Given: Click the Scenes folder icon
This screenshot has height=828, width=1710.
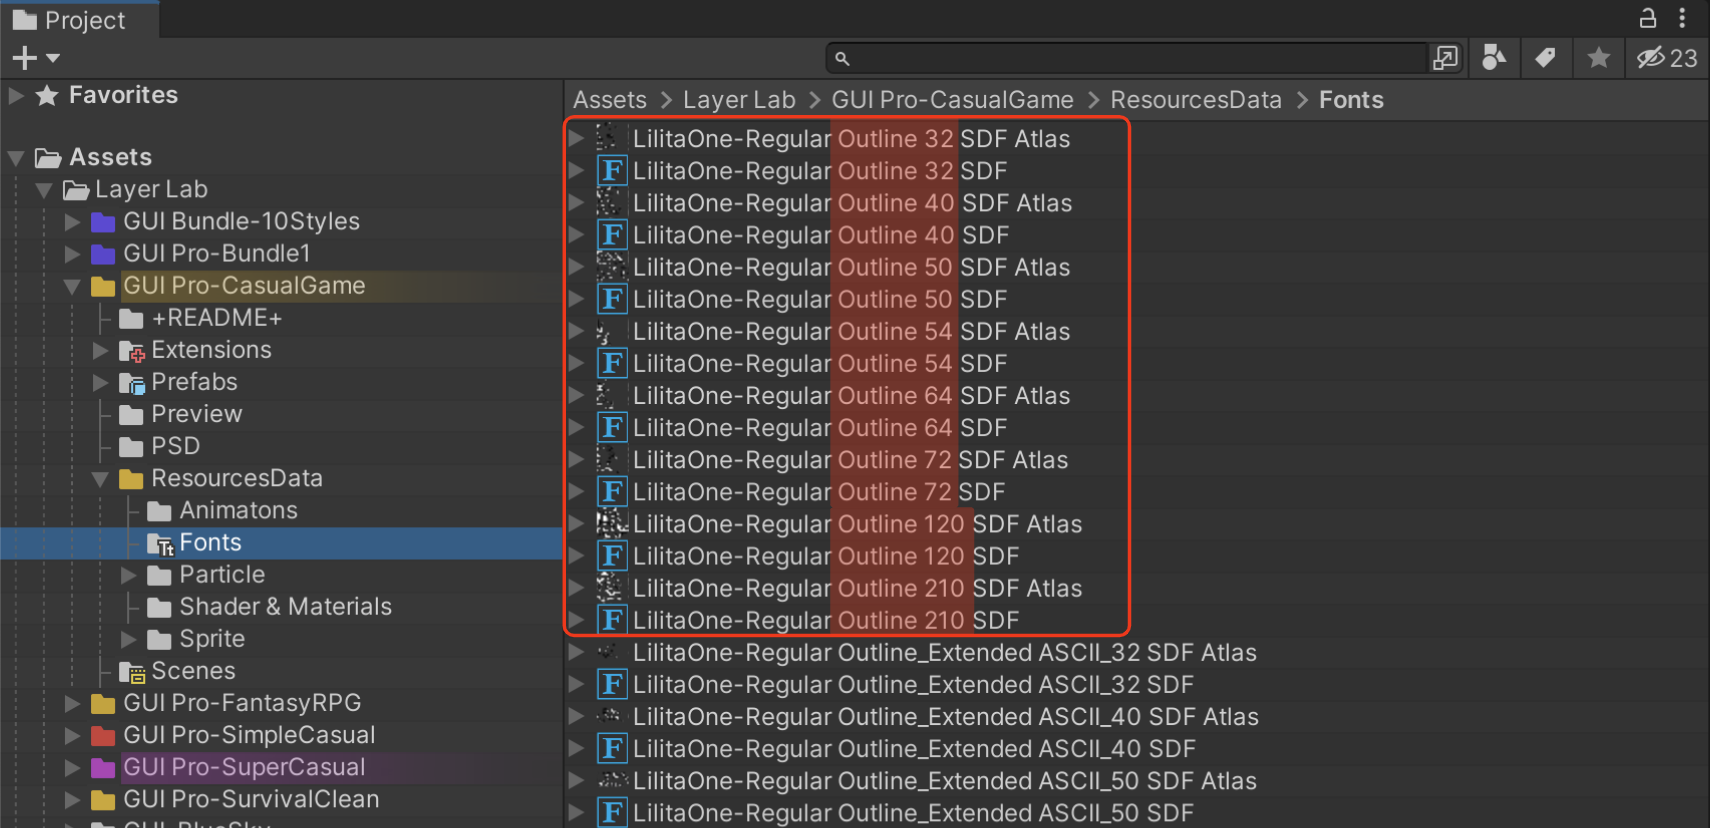Looking at the screenshot, I should (132, 672).
